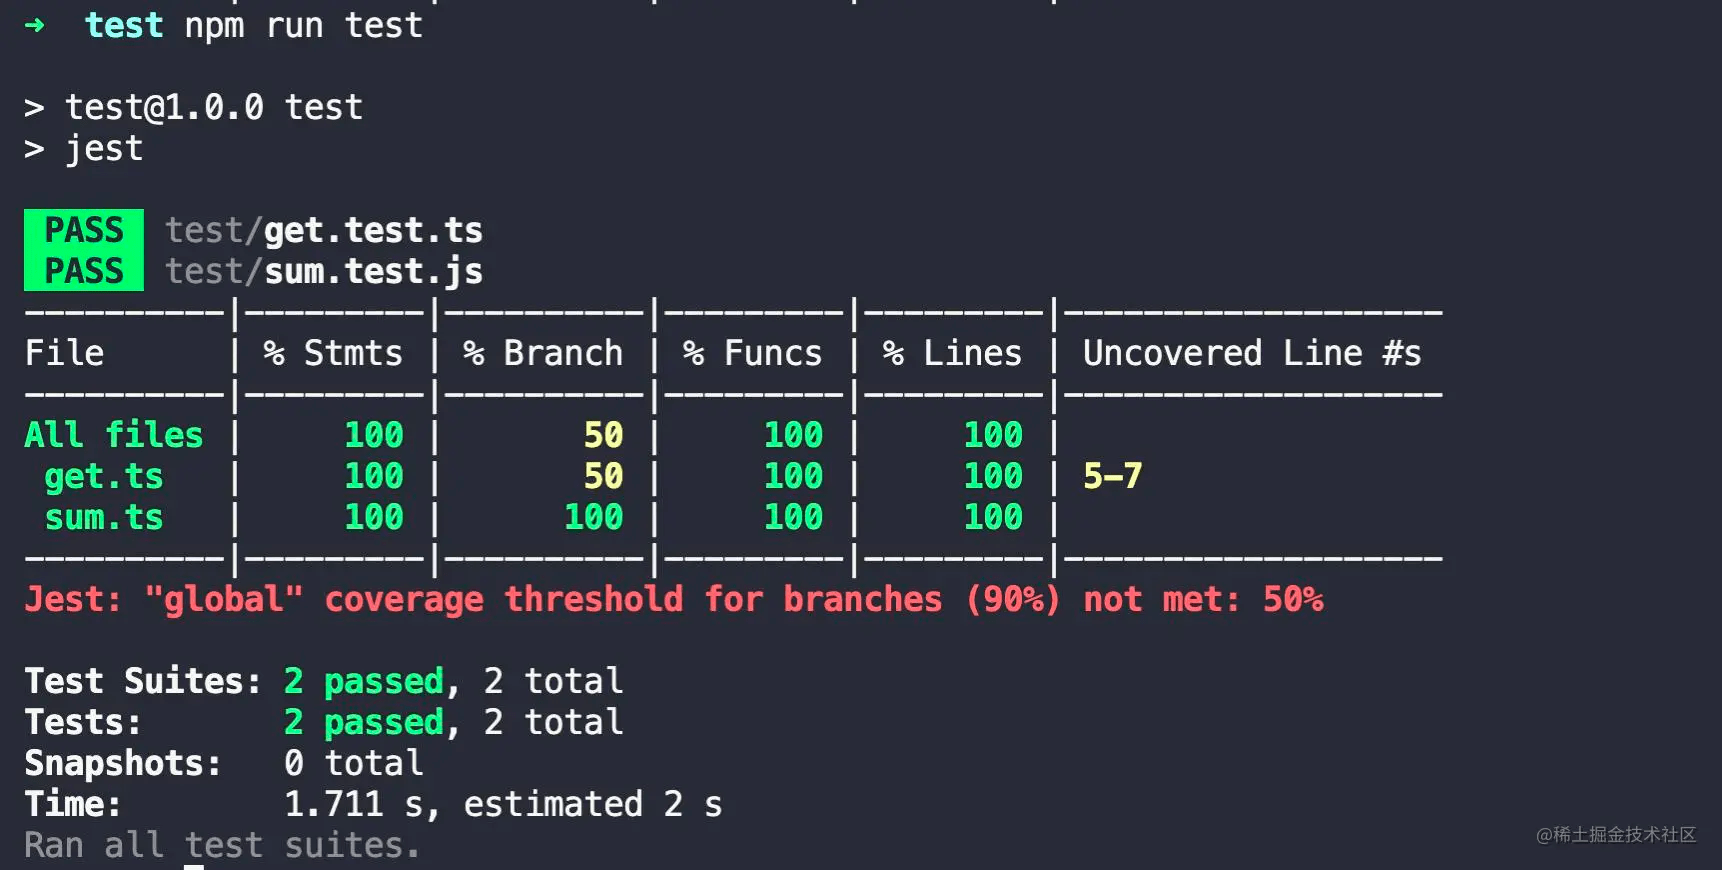Click the get.ts file row label
Viewport: 1722px width, 870px height.
click(104, 476)
